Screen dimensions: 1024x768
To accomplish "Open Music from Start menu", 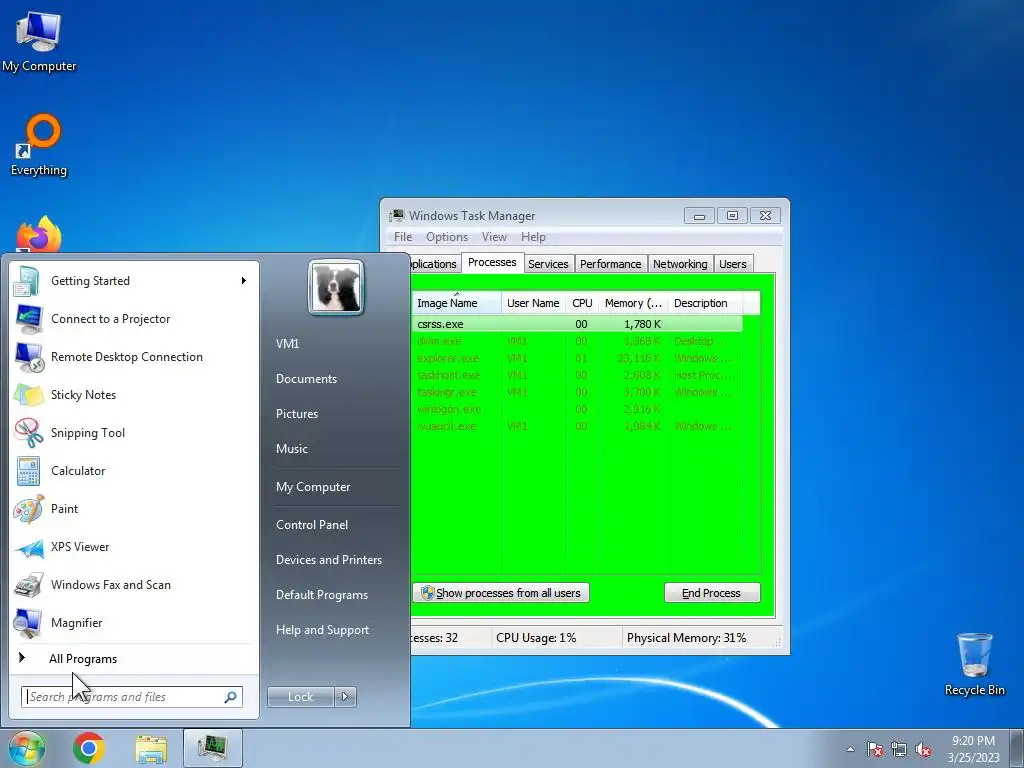I will pos(291,449).
